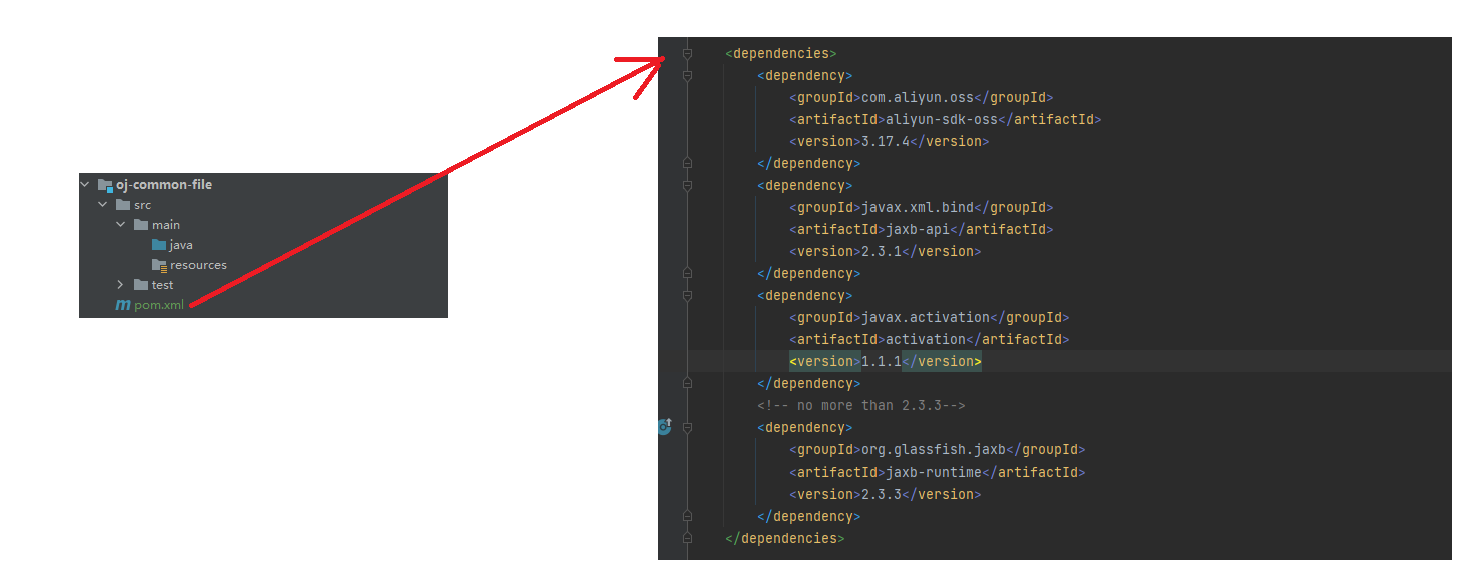Click the groupId value org.glassfish.jaxb
The image size is (1464, 565).
933,449
